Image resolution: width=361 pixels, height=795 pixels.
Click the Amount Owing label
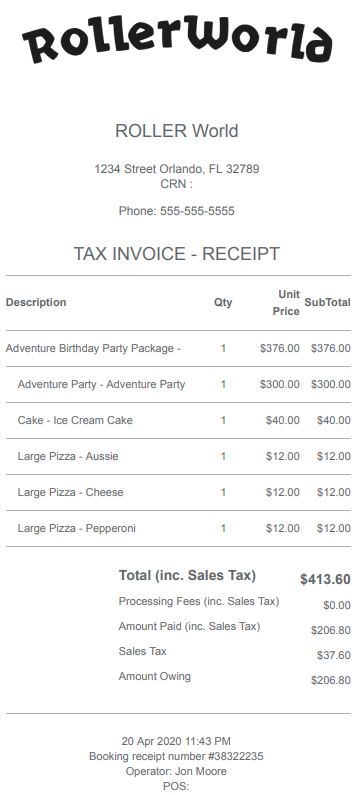click(155, 676)
